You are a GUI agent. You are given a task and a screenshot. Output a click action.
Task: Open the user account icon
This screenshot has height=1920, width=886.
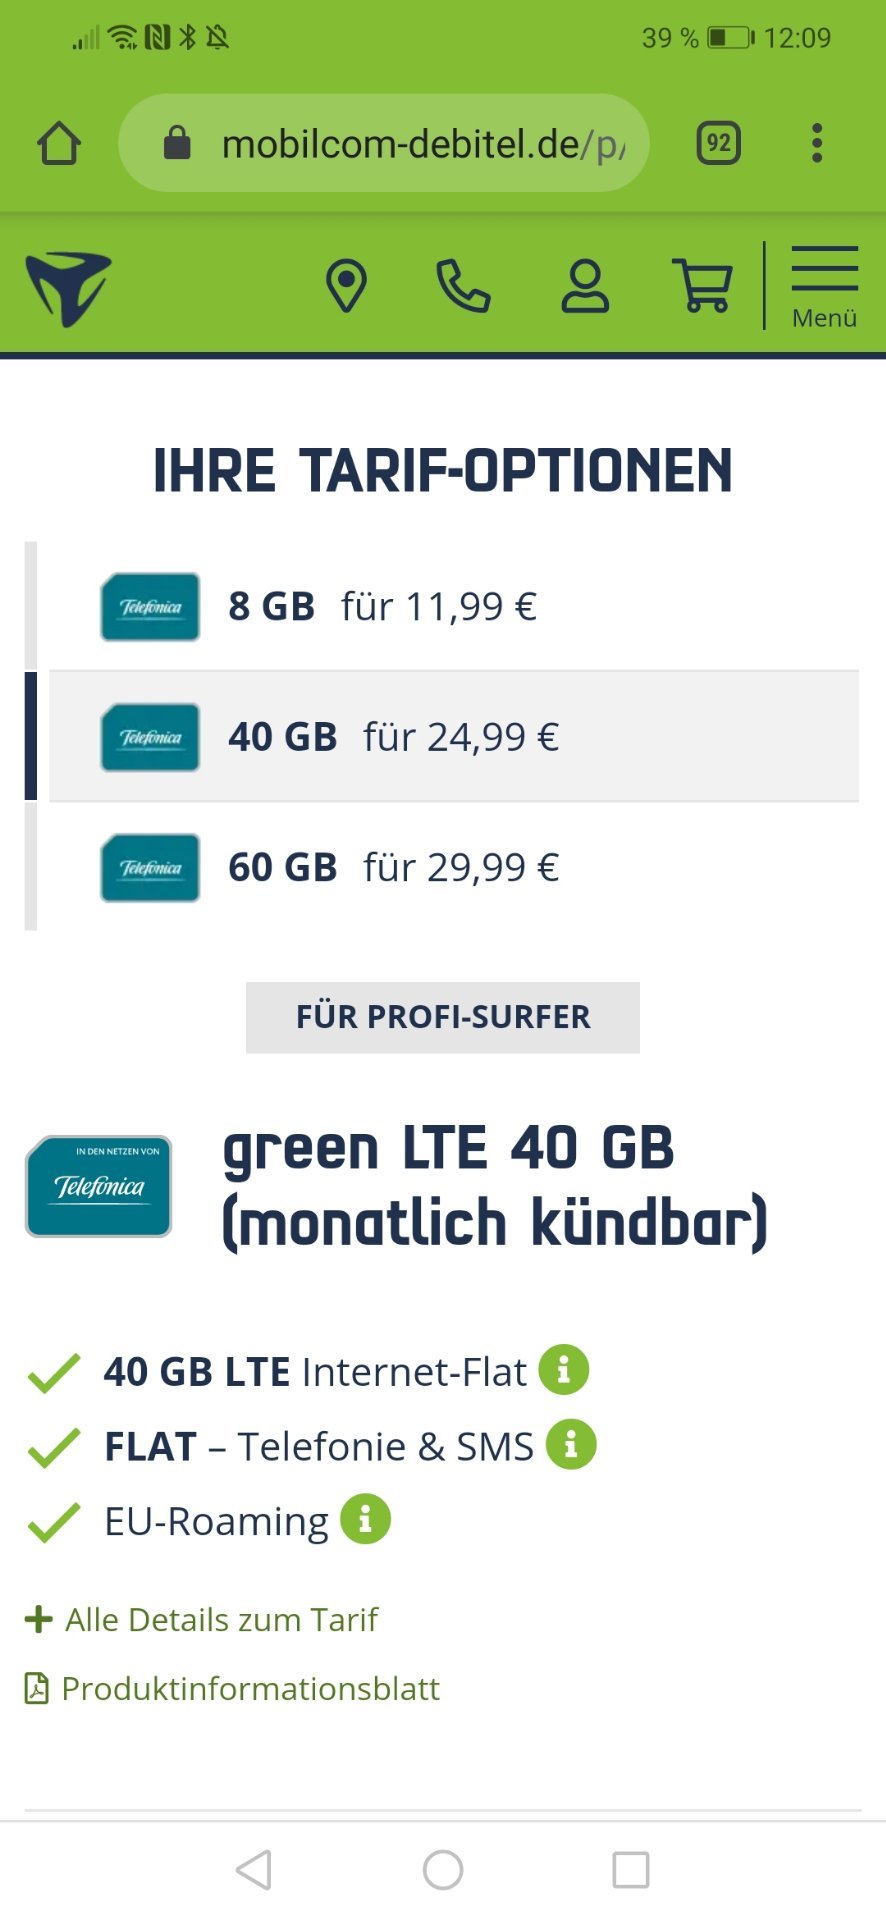585,286
